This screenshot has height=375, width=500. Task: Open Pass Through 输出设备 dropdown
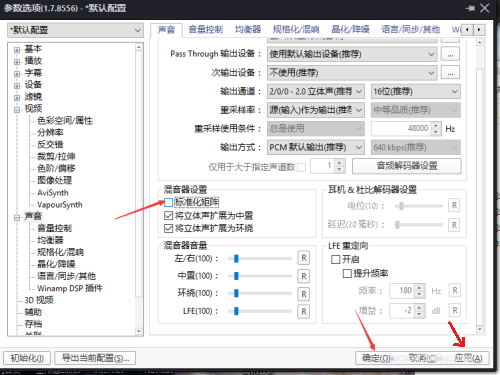(x=352, y=54)
